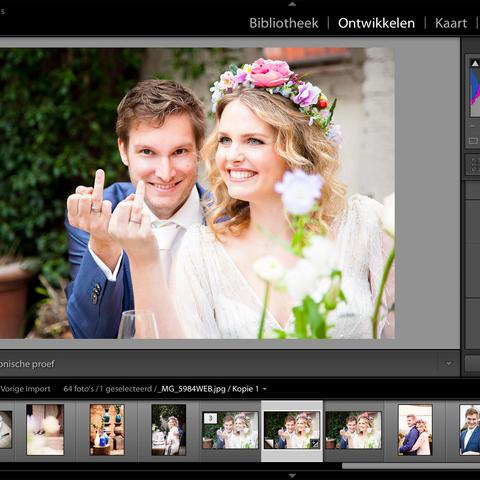The image size is (480, 480).
Task: Click the filmstrip horizontal scrollbar
Action: coord(411,466)
